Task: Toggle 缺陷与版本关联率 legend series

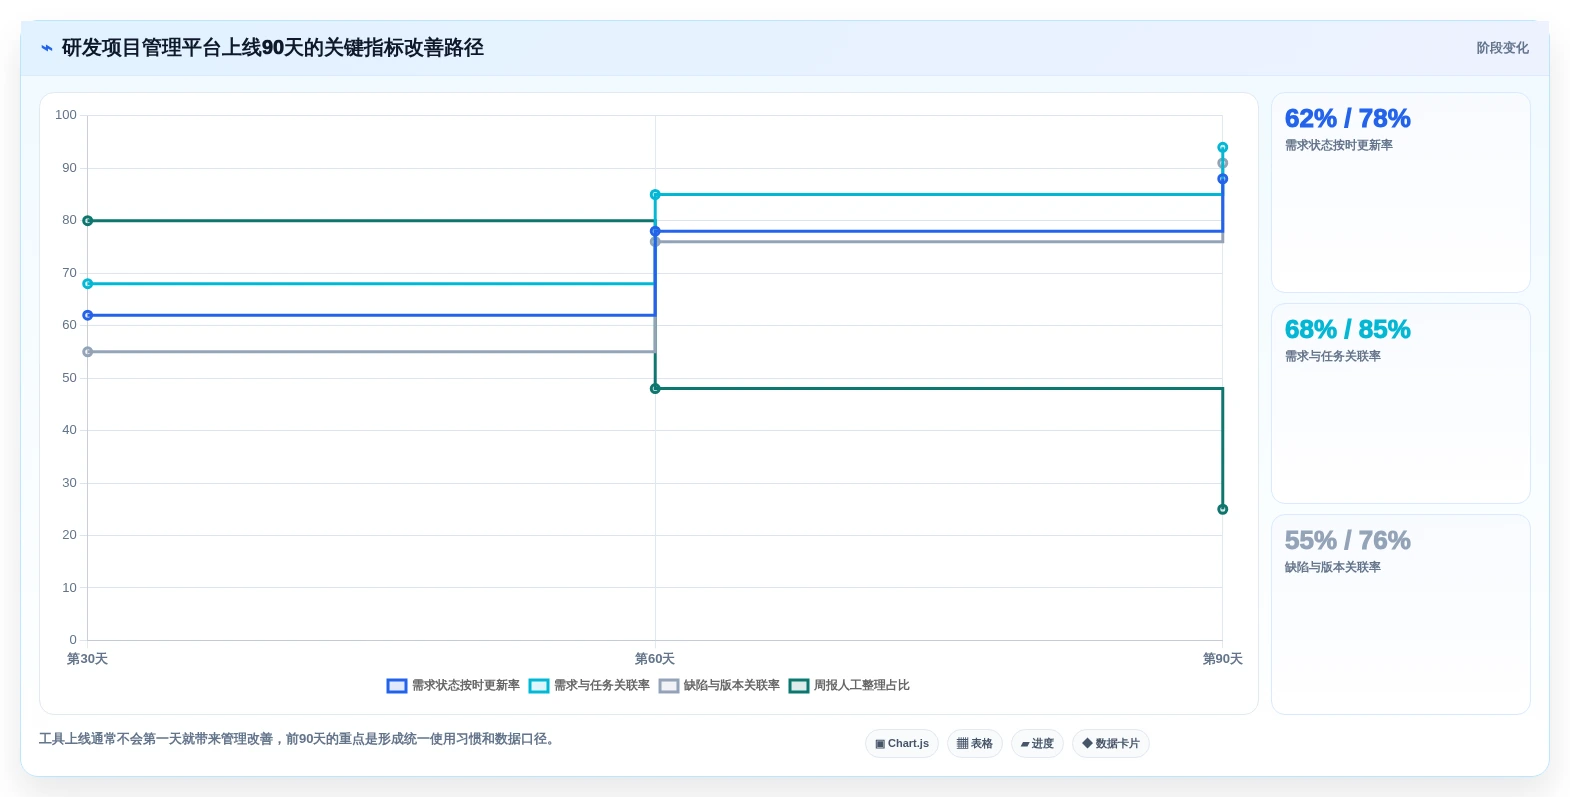Action: click(x=719, y=686)
